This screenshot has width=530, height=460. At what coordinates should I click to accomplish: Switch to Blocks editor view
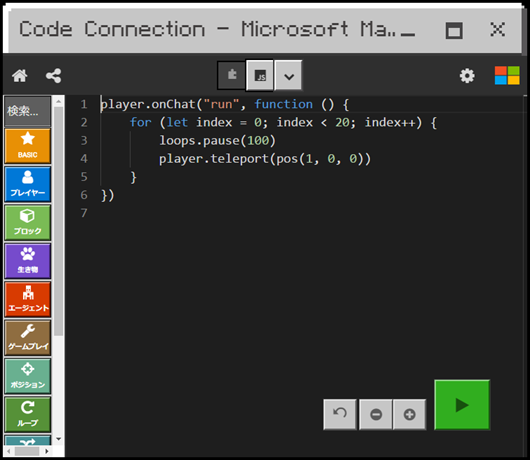[x=232, y=75]
